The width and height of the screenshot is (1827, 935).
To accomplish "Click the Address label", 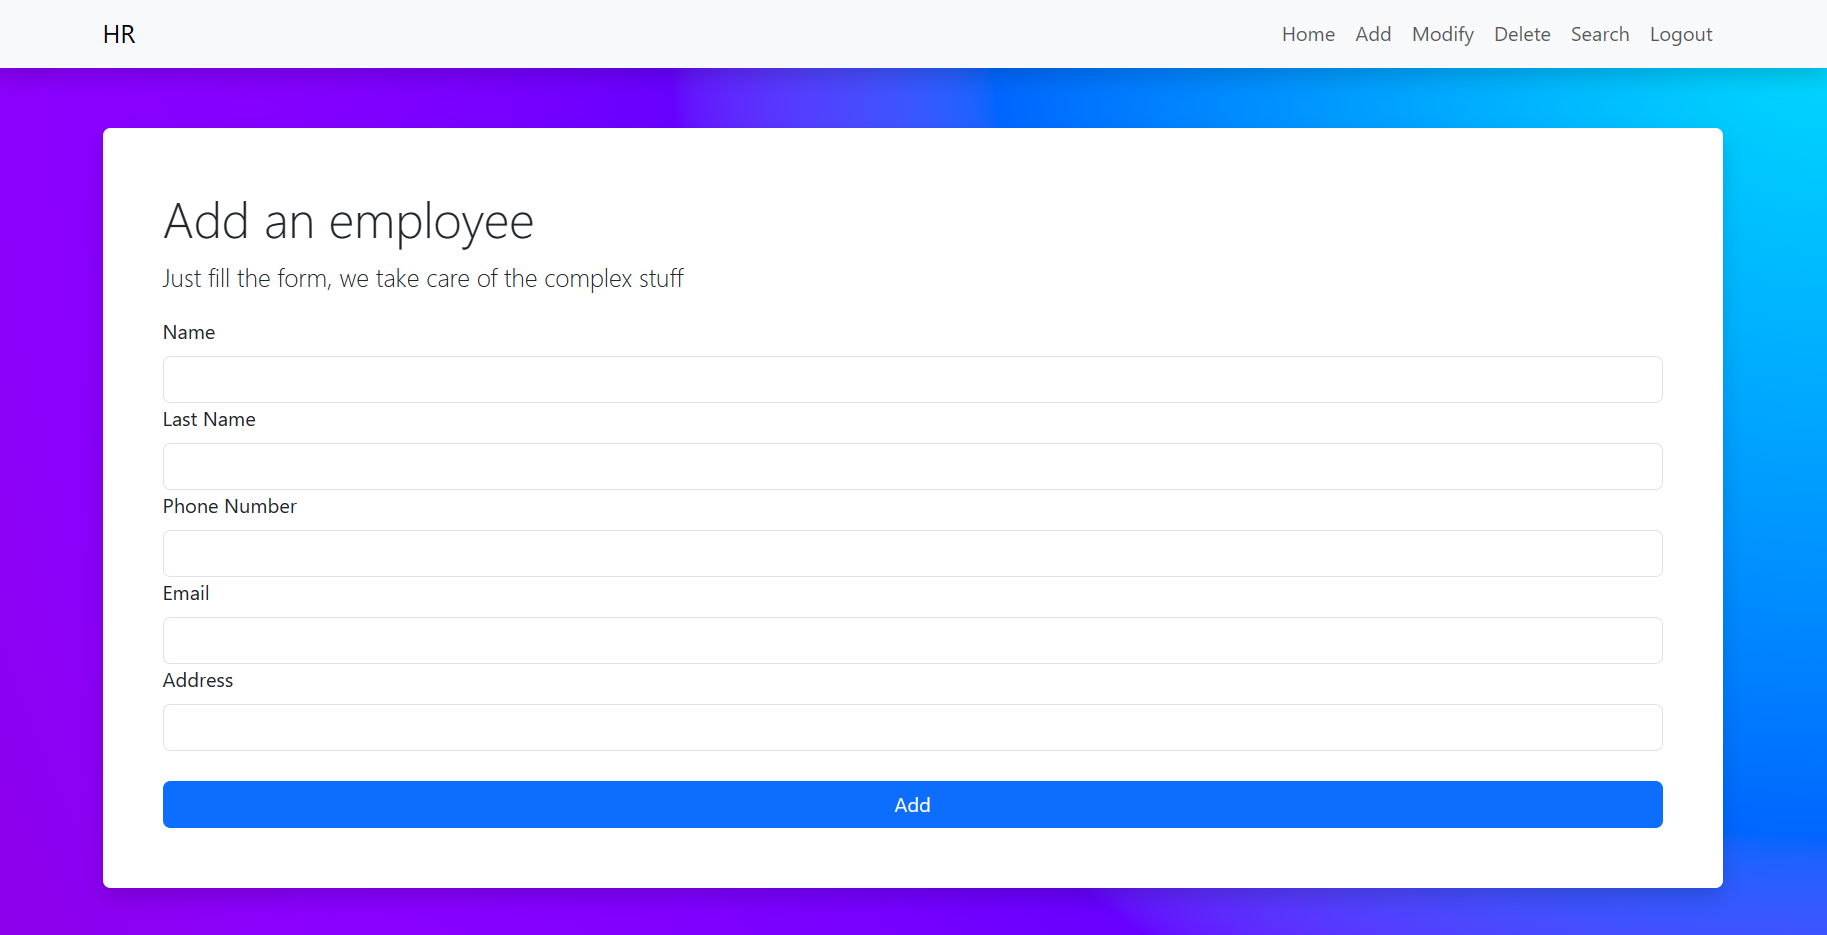I will [197, 680].
